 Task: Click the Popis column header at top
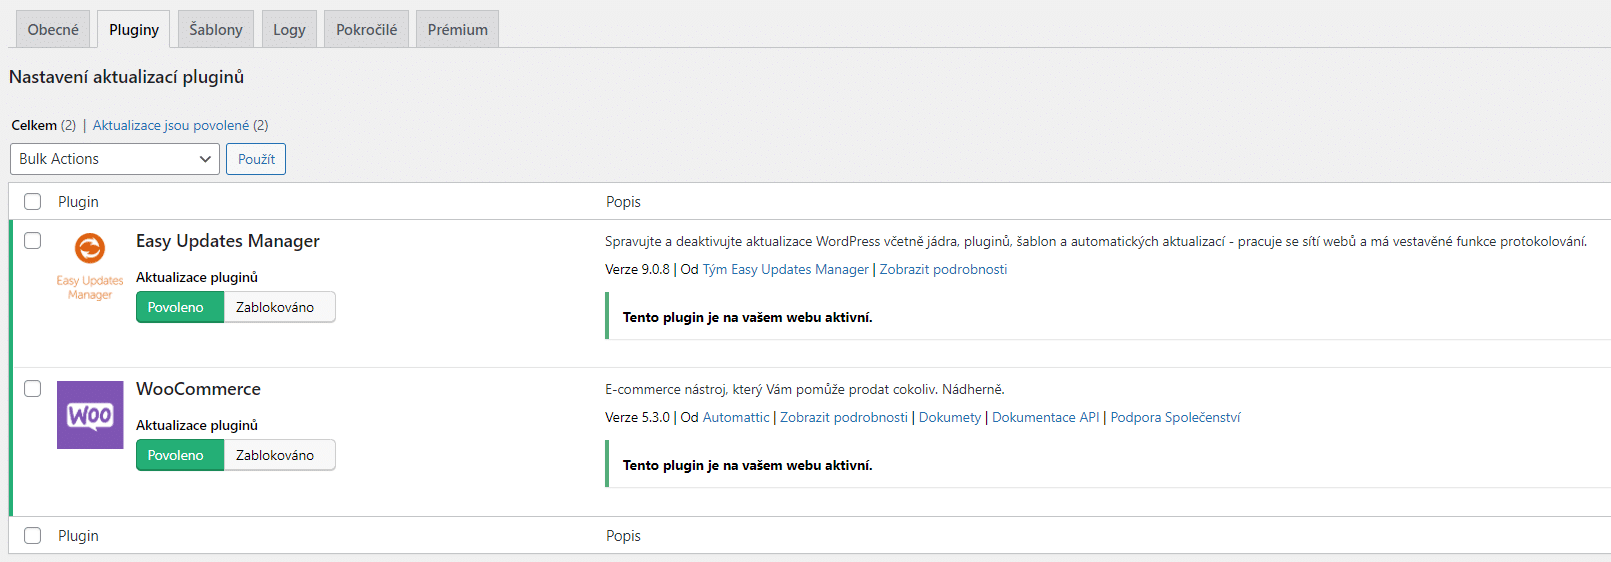[623, 202]
